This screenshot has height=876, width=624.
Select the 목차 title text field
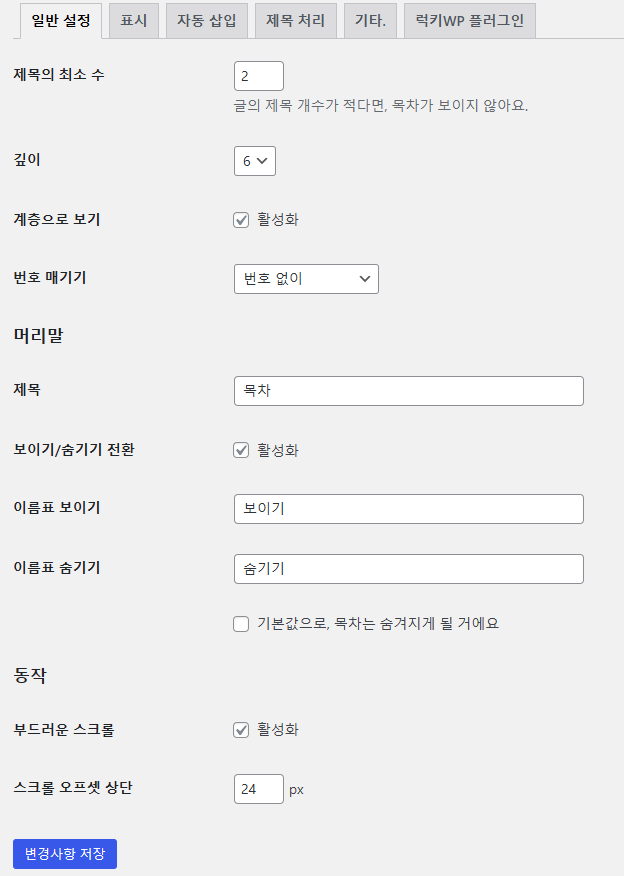point(408,390)
